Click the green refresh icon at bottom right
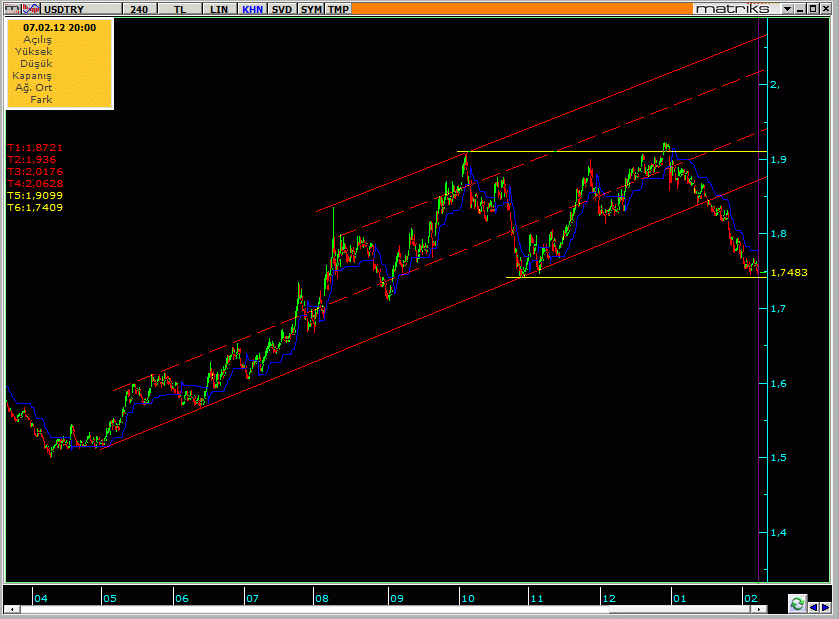Screen dimensions: 839x619 coord(797,604)
